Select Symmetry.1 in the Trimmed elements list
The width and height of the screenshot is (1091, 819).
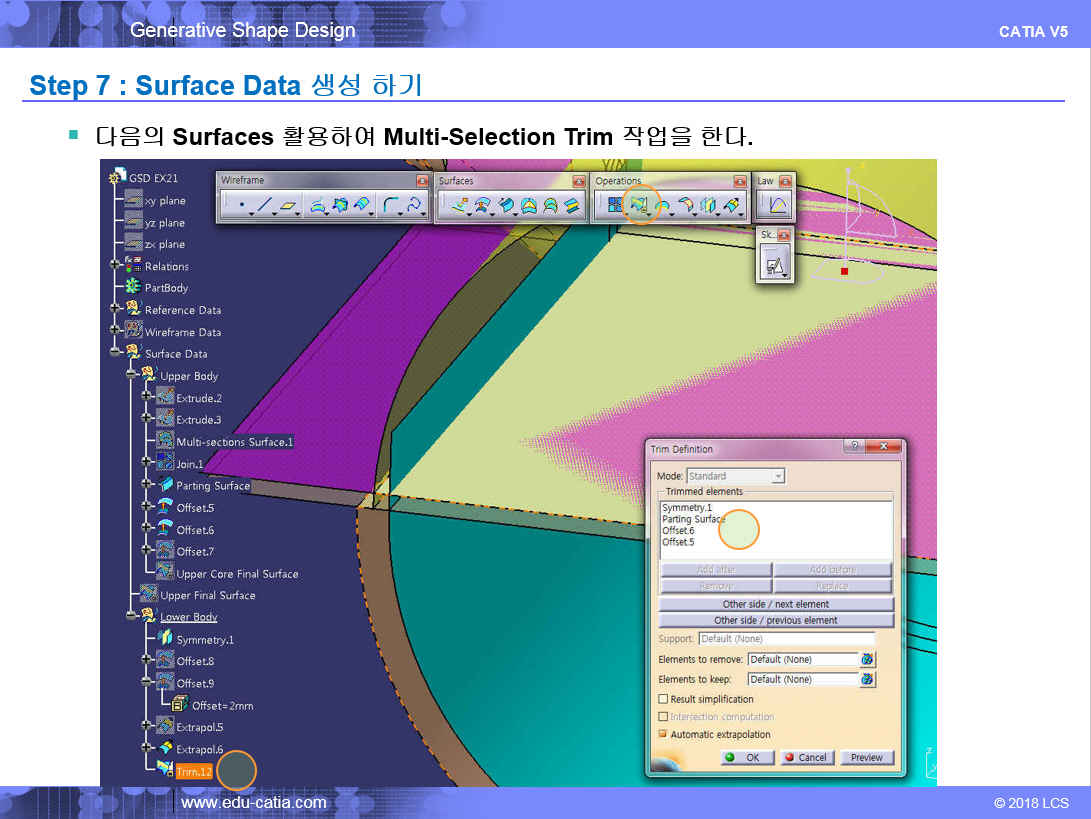(686, 508)
